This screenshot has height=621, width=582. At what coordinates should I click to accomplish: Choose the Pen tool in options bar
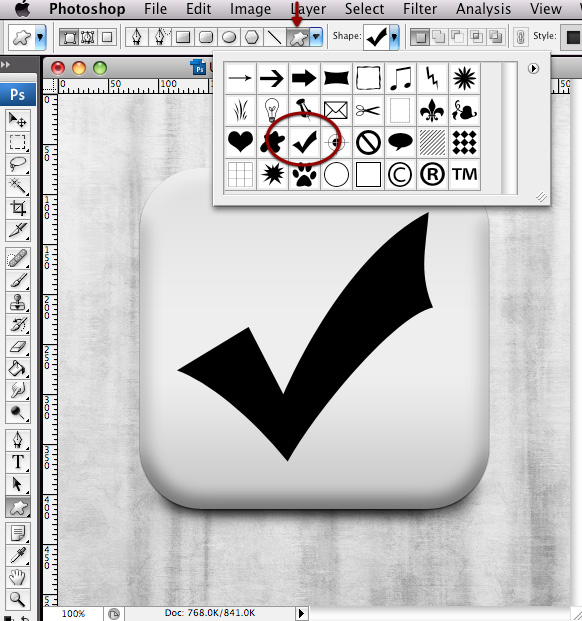tap(137, 37)
